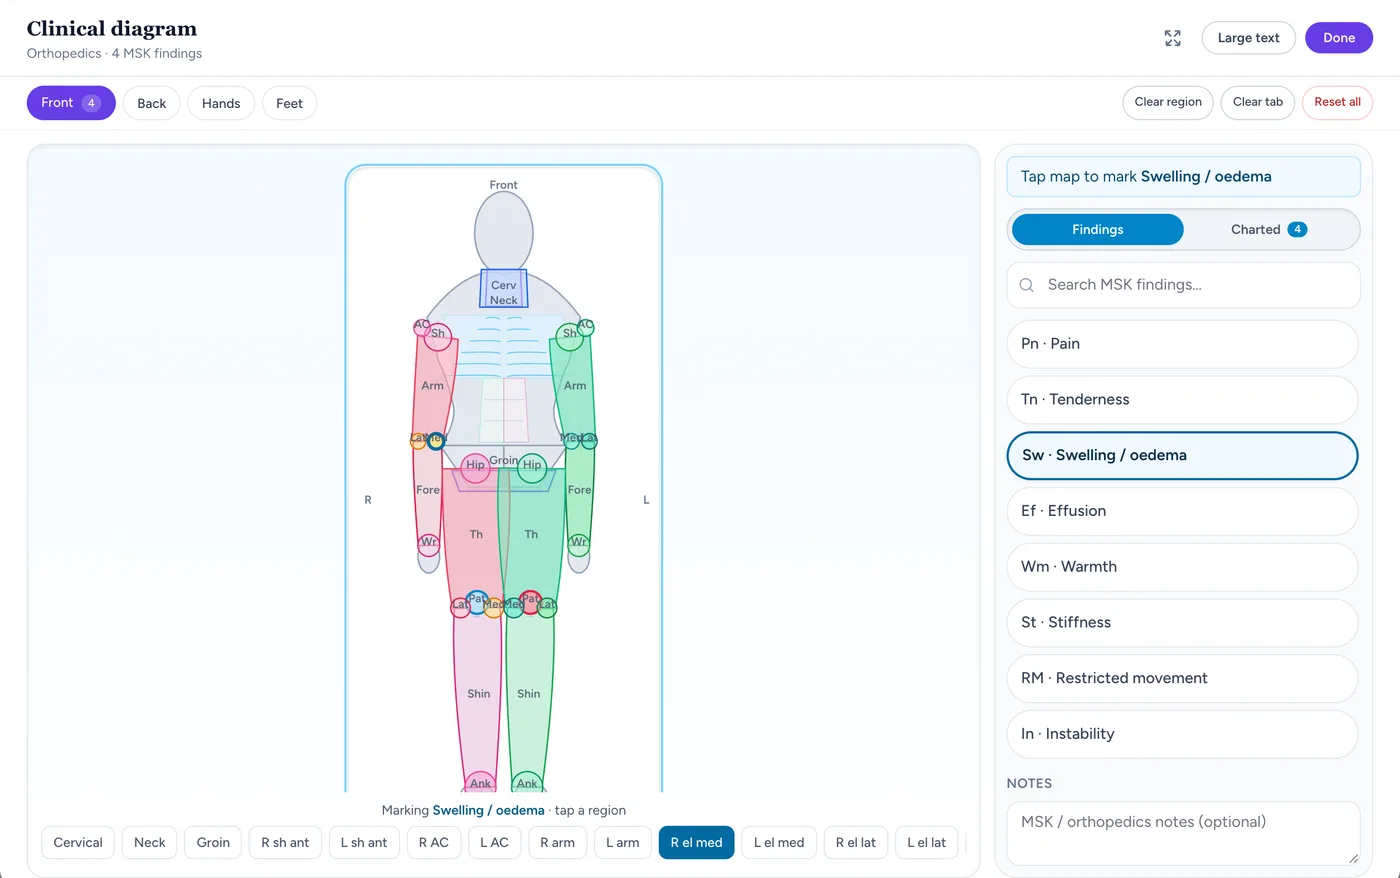This screenshot has height=878, width=1400.
Task: Tap the pink right wrist Wr circle
Action: (428, 544)
